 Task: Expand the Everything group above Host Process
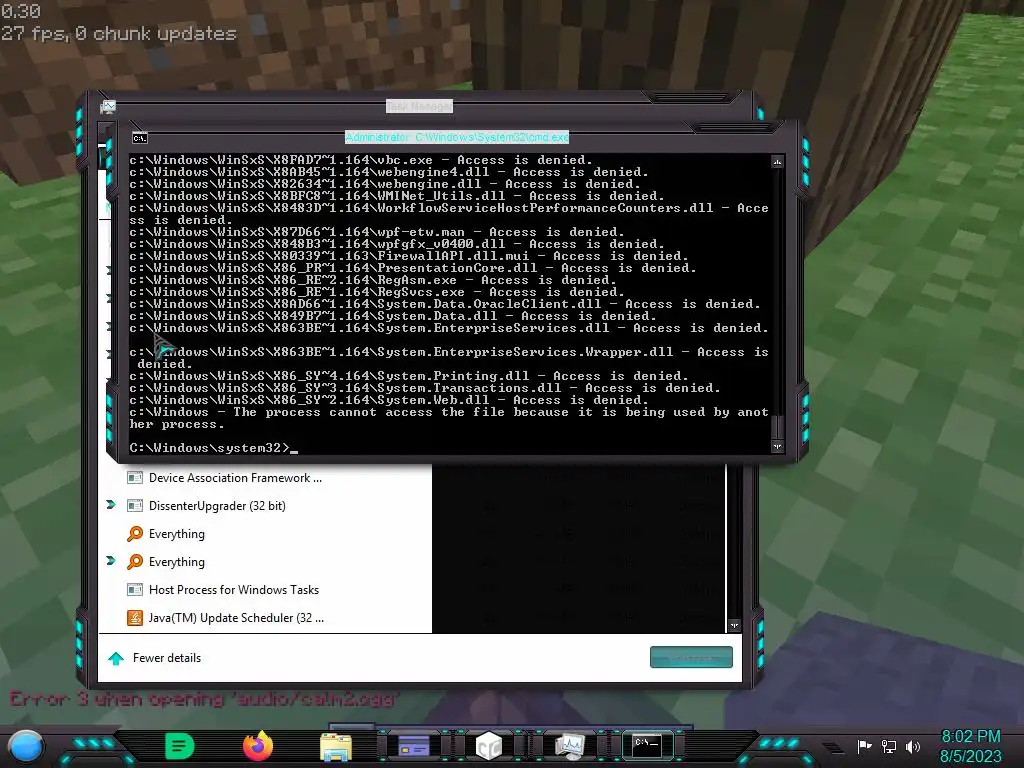tap(111, 561)
